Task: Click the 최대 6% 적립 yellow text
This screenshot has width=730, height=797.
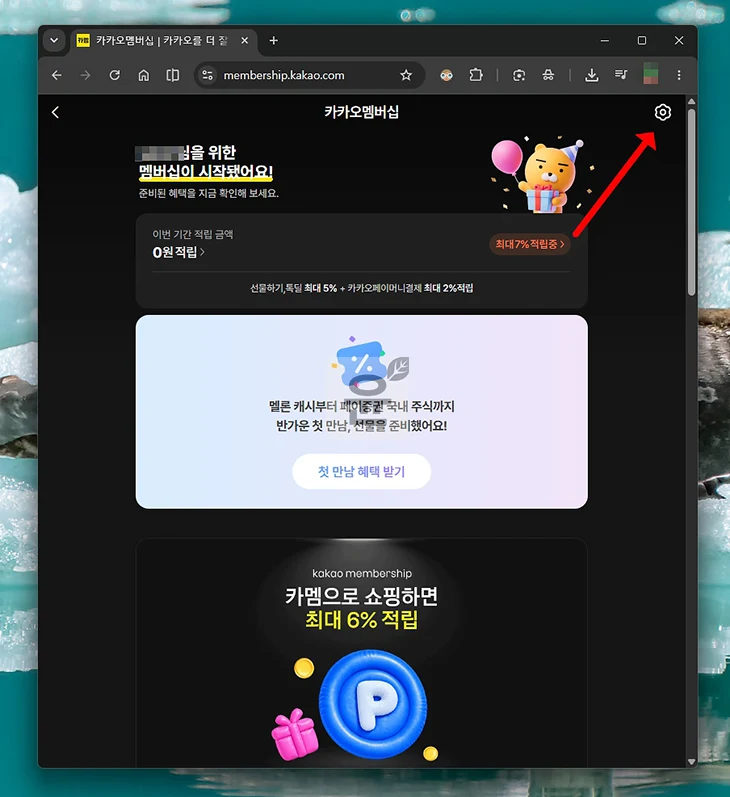Action: coord(361,620)
